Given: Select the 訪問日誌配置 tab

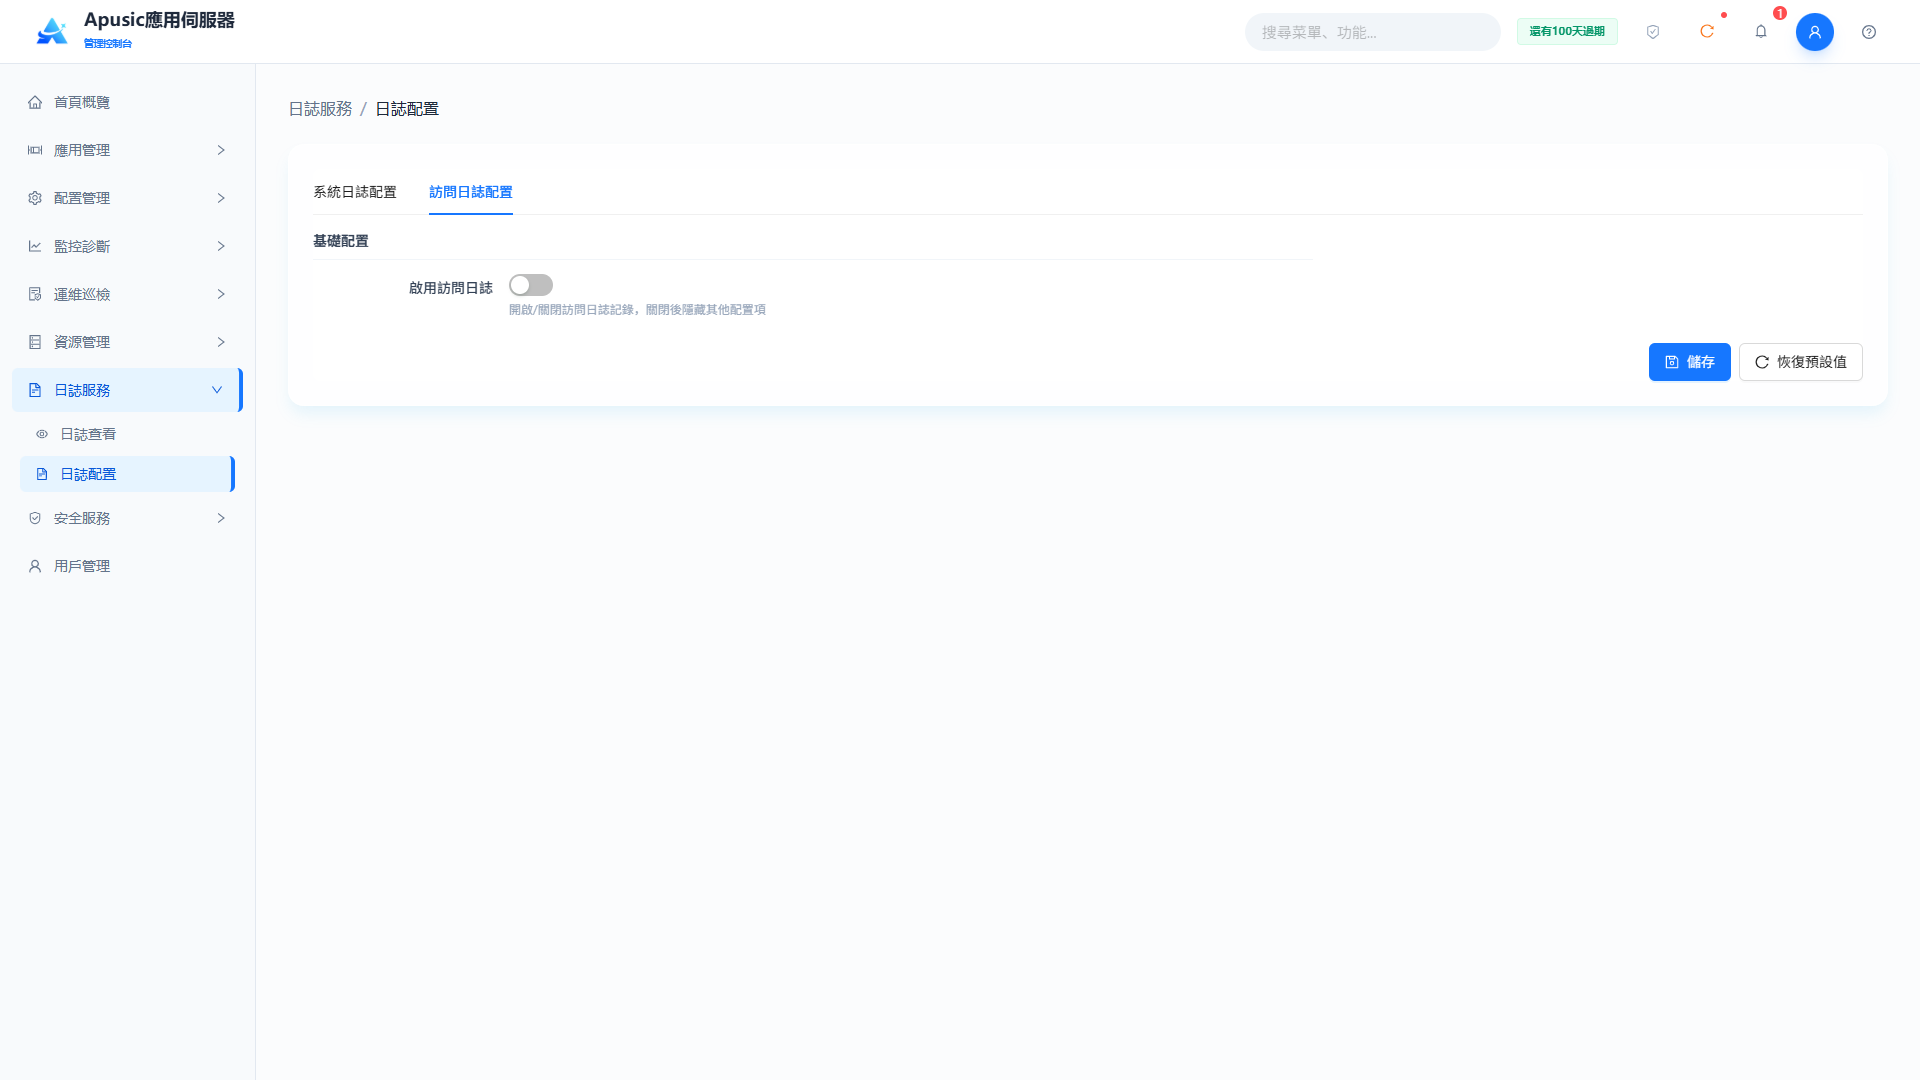Looking at the screenshot, I should click(471, 192).
